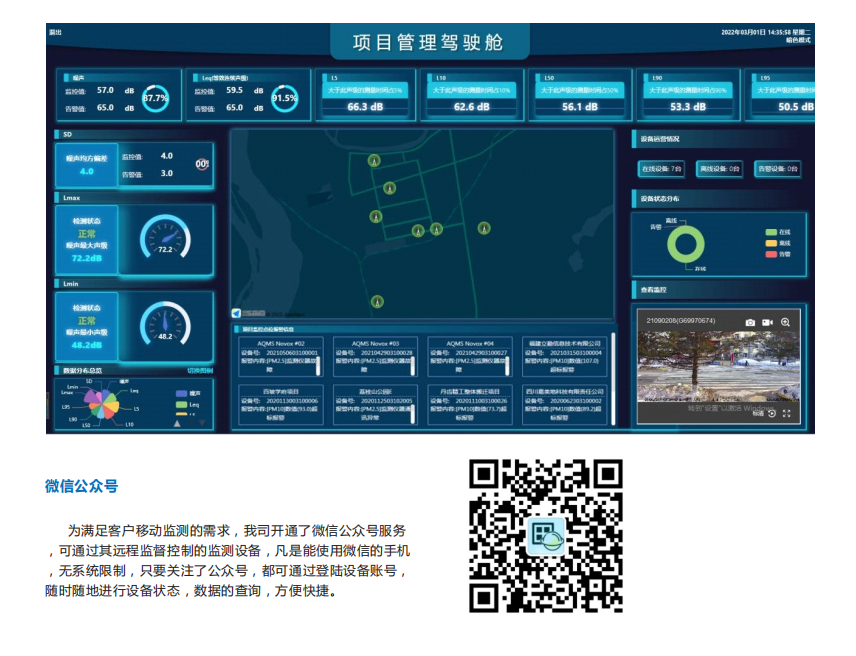Start recording with the video camera icon
The width and height of the screenshot is (856, 656).
coord(768,323)
